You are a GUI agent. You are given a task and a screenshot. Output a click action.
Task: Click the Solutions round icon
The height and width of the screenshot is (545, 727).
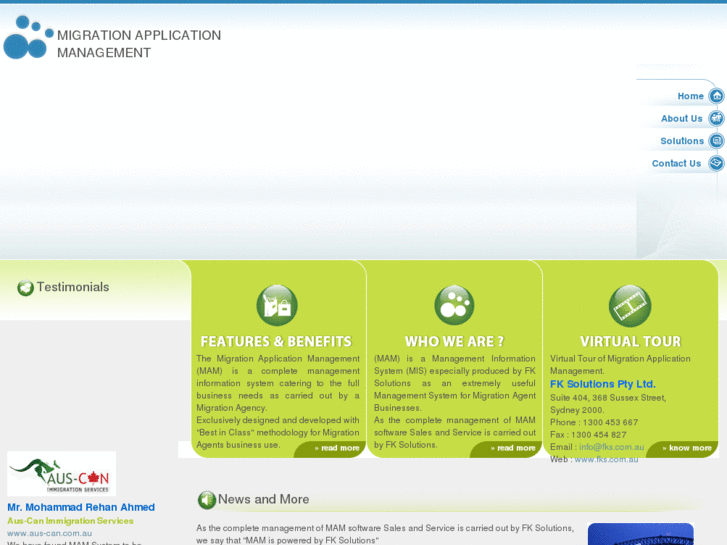coord(717,141)
